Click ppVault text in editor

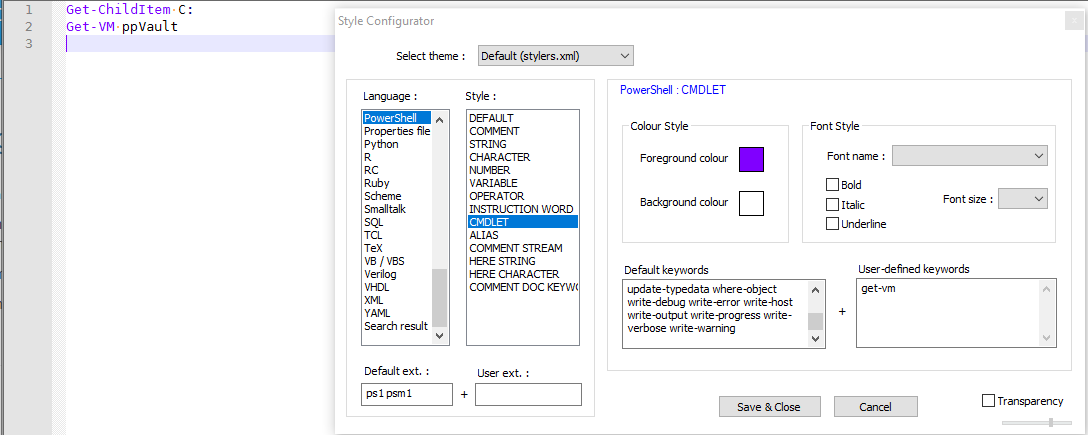point(151,27)
